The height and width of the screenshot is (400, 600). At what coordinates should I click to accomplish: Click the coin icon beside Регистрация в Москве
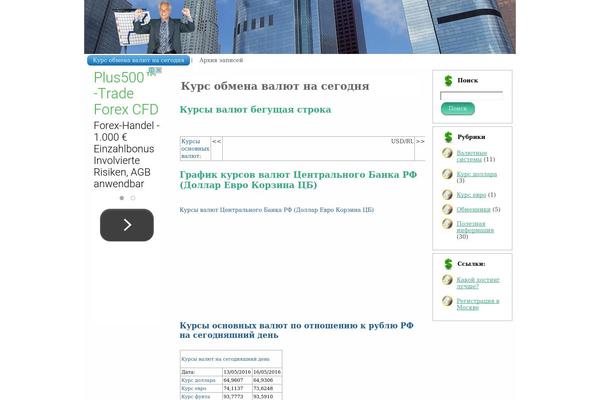447,301
